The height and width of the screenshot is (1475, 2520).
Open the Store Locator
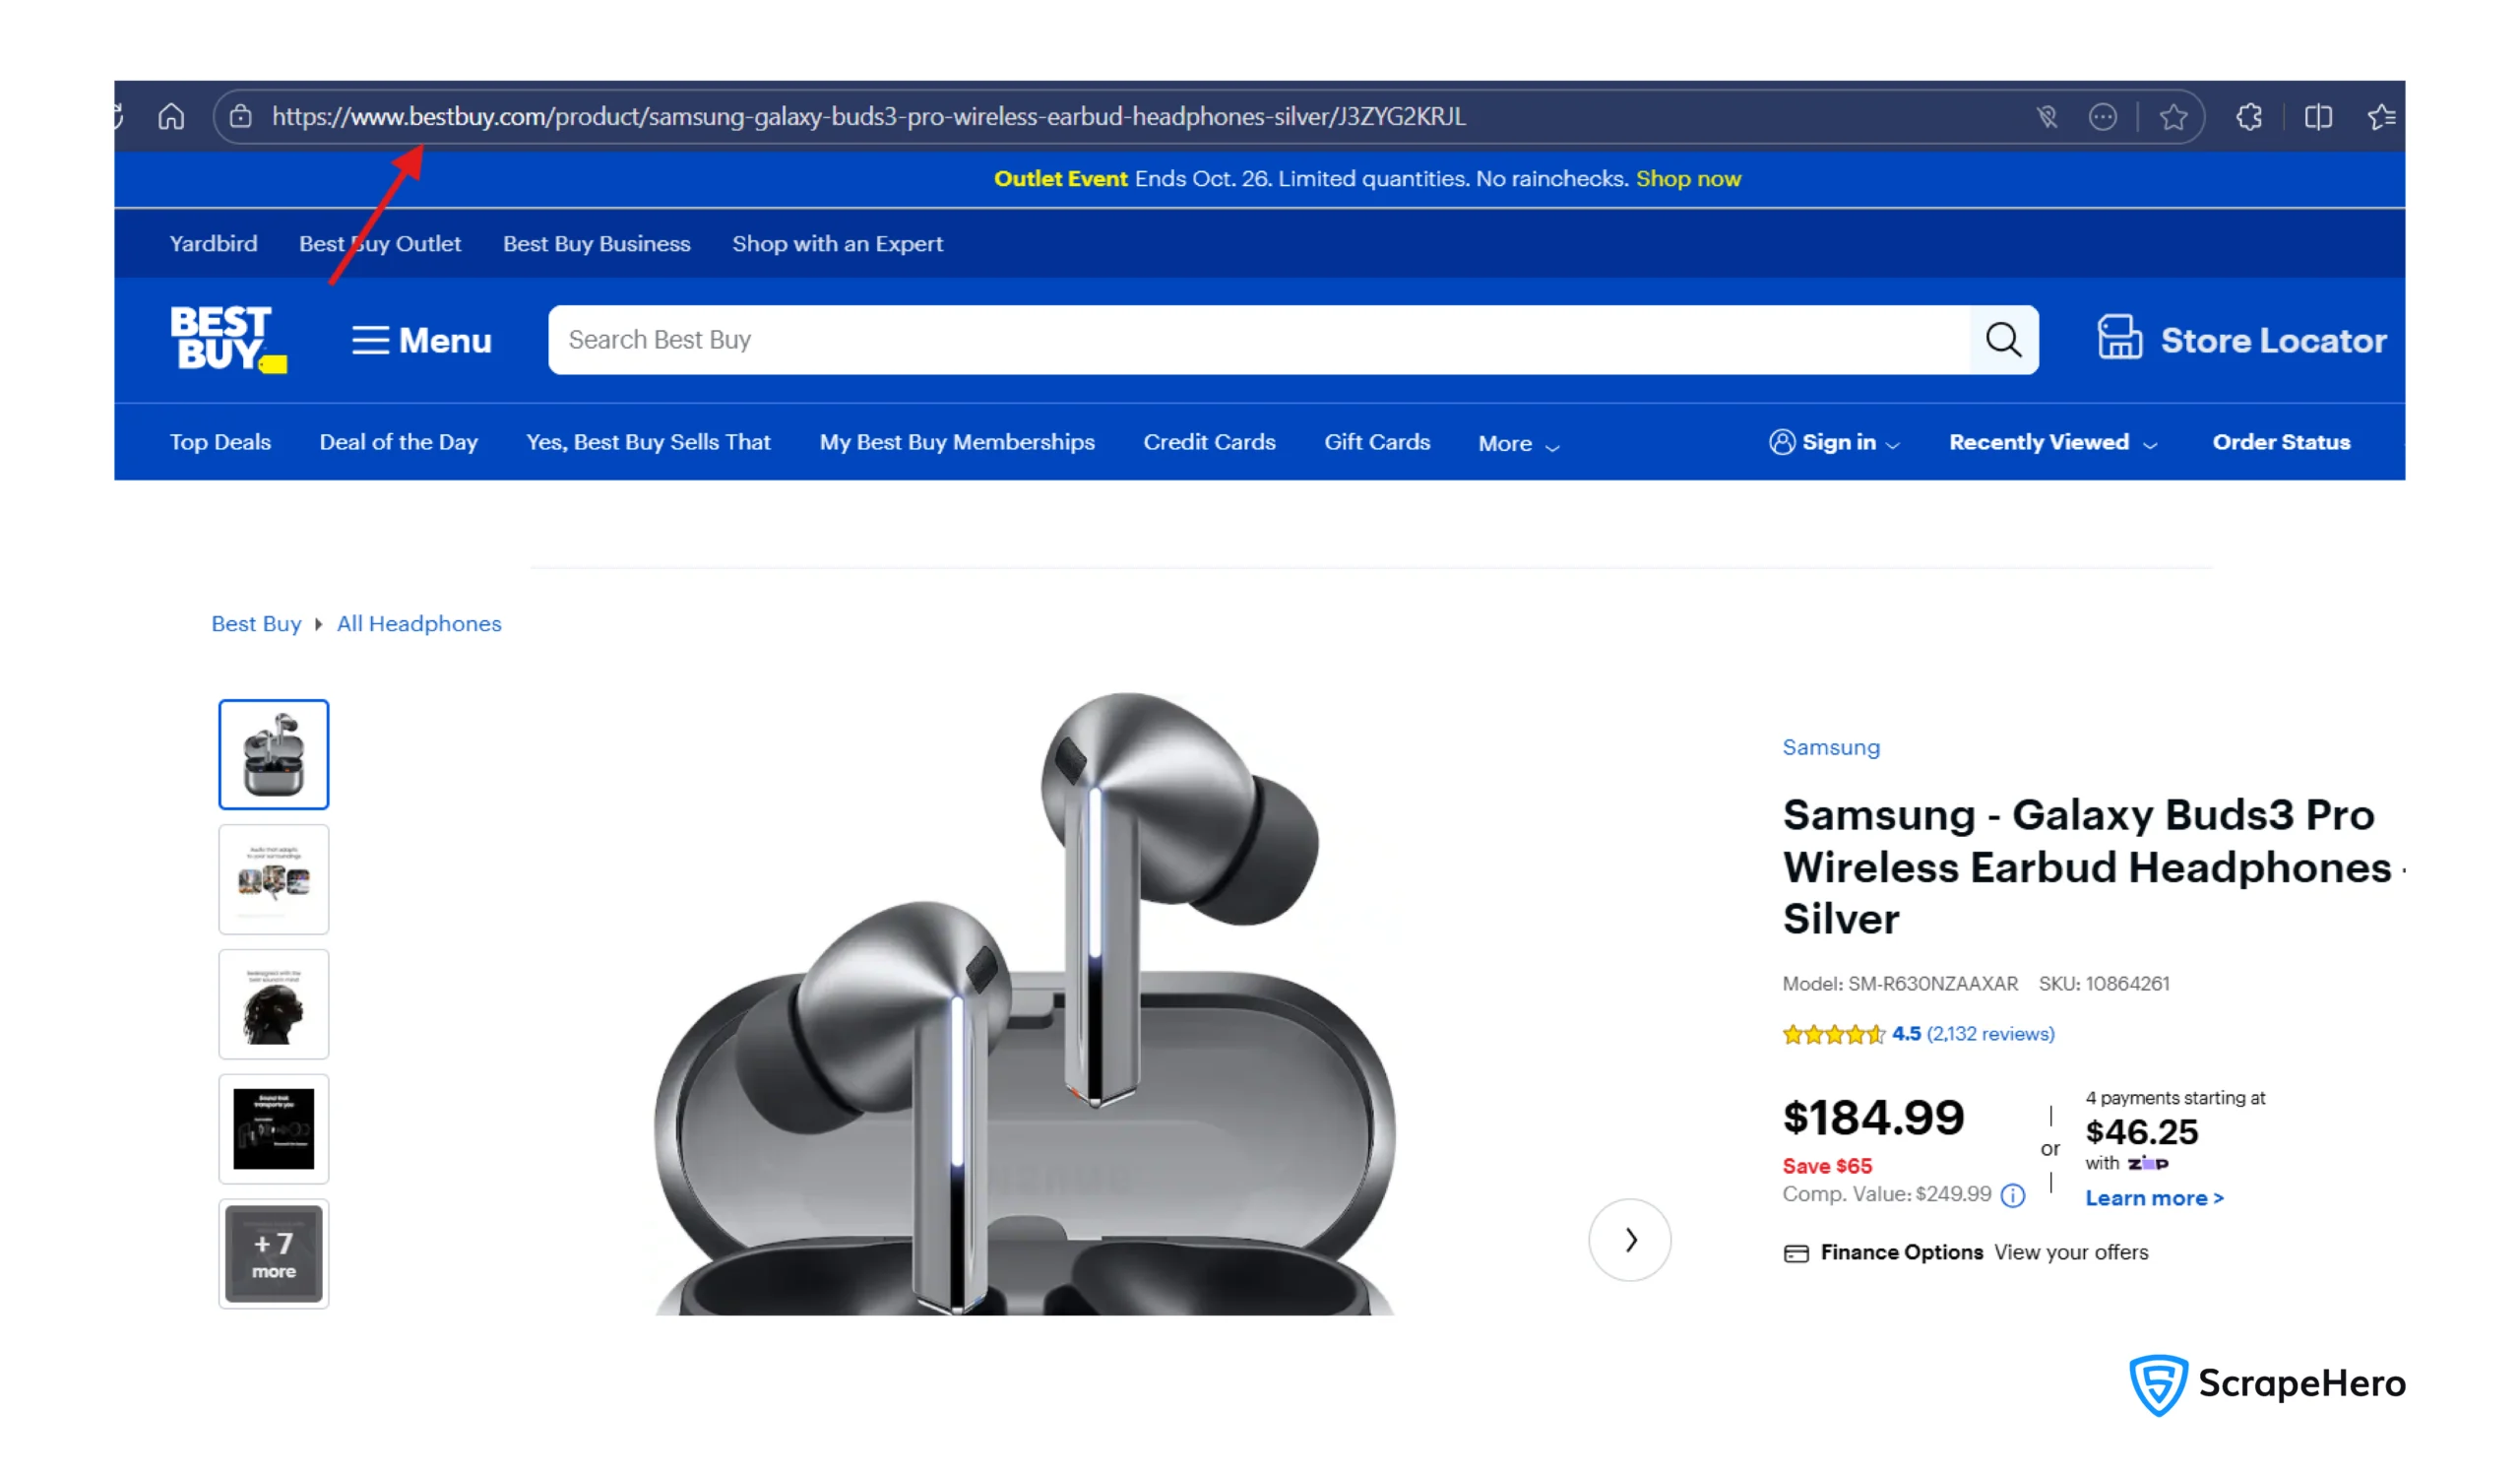[x=2241, y=340]
